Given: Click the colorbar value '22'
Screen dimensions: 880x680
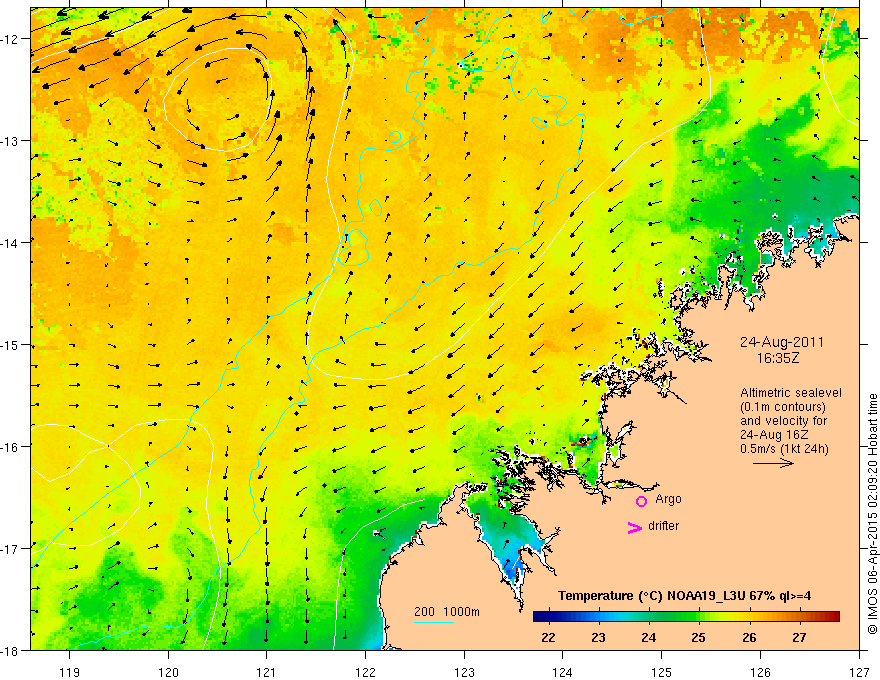Looking at the screenshot, I should [548, 638].
